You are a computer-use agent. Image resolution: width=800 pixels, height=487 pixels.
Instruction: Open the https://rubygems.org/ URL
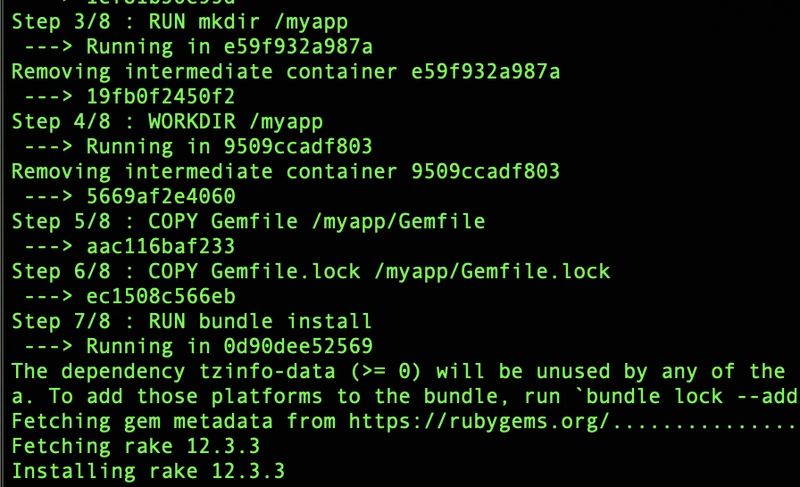pos(479,422)
